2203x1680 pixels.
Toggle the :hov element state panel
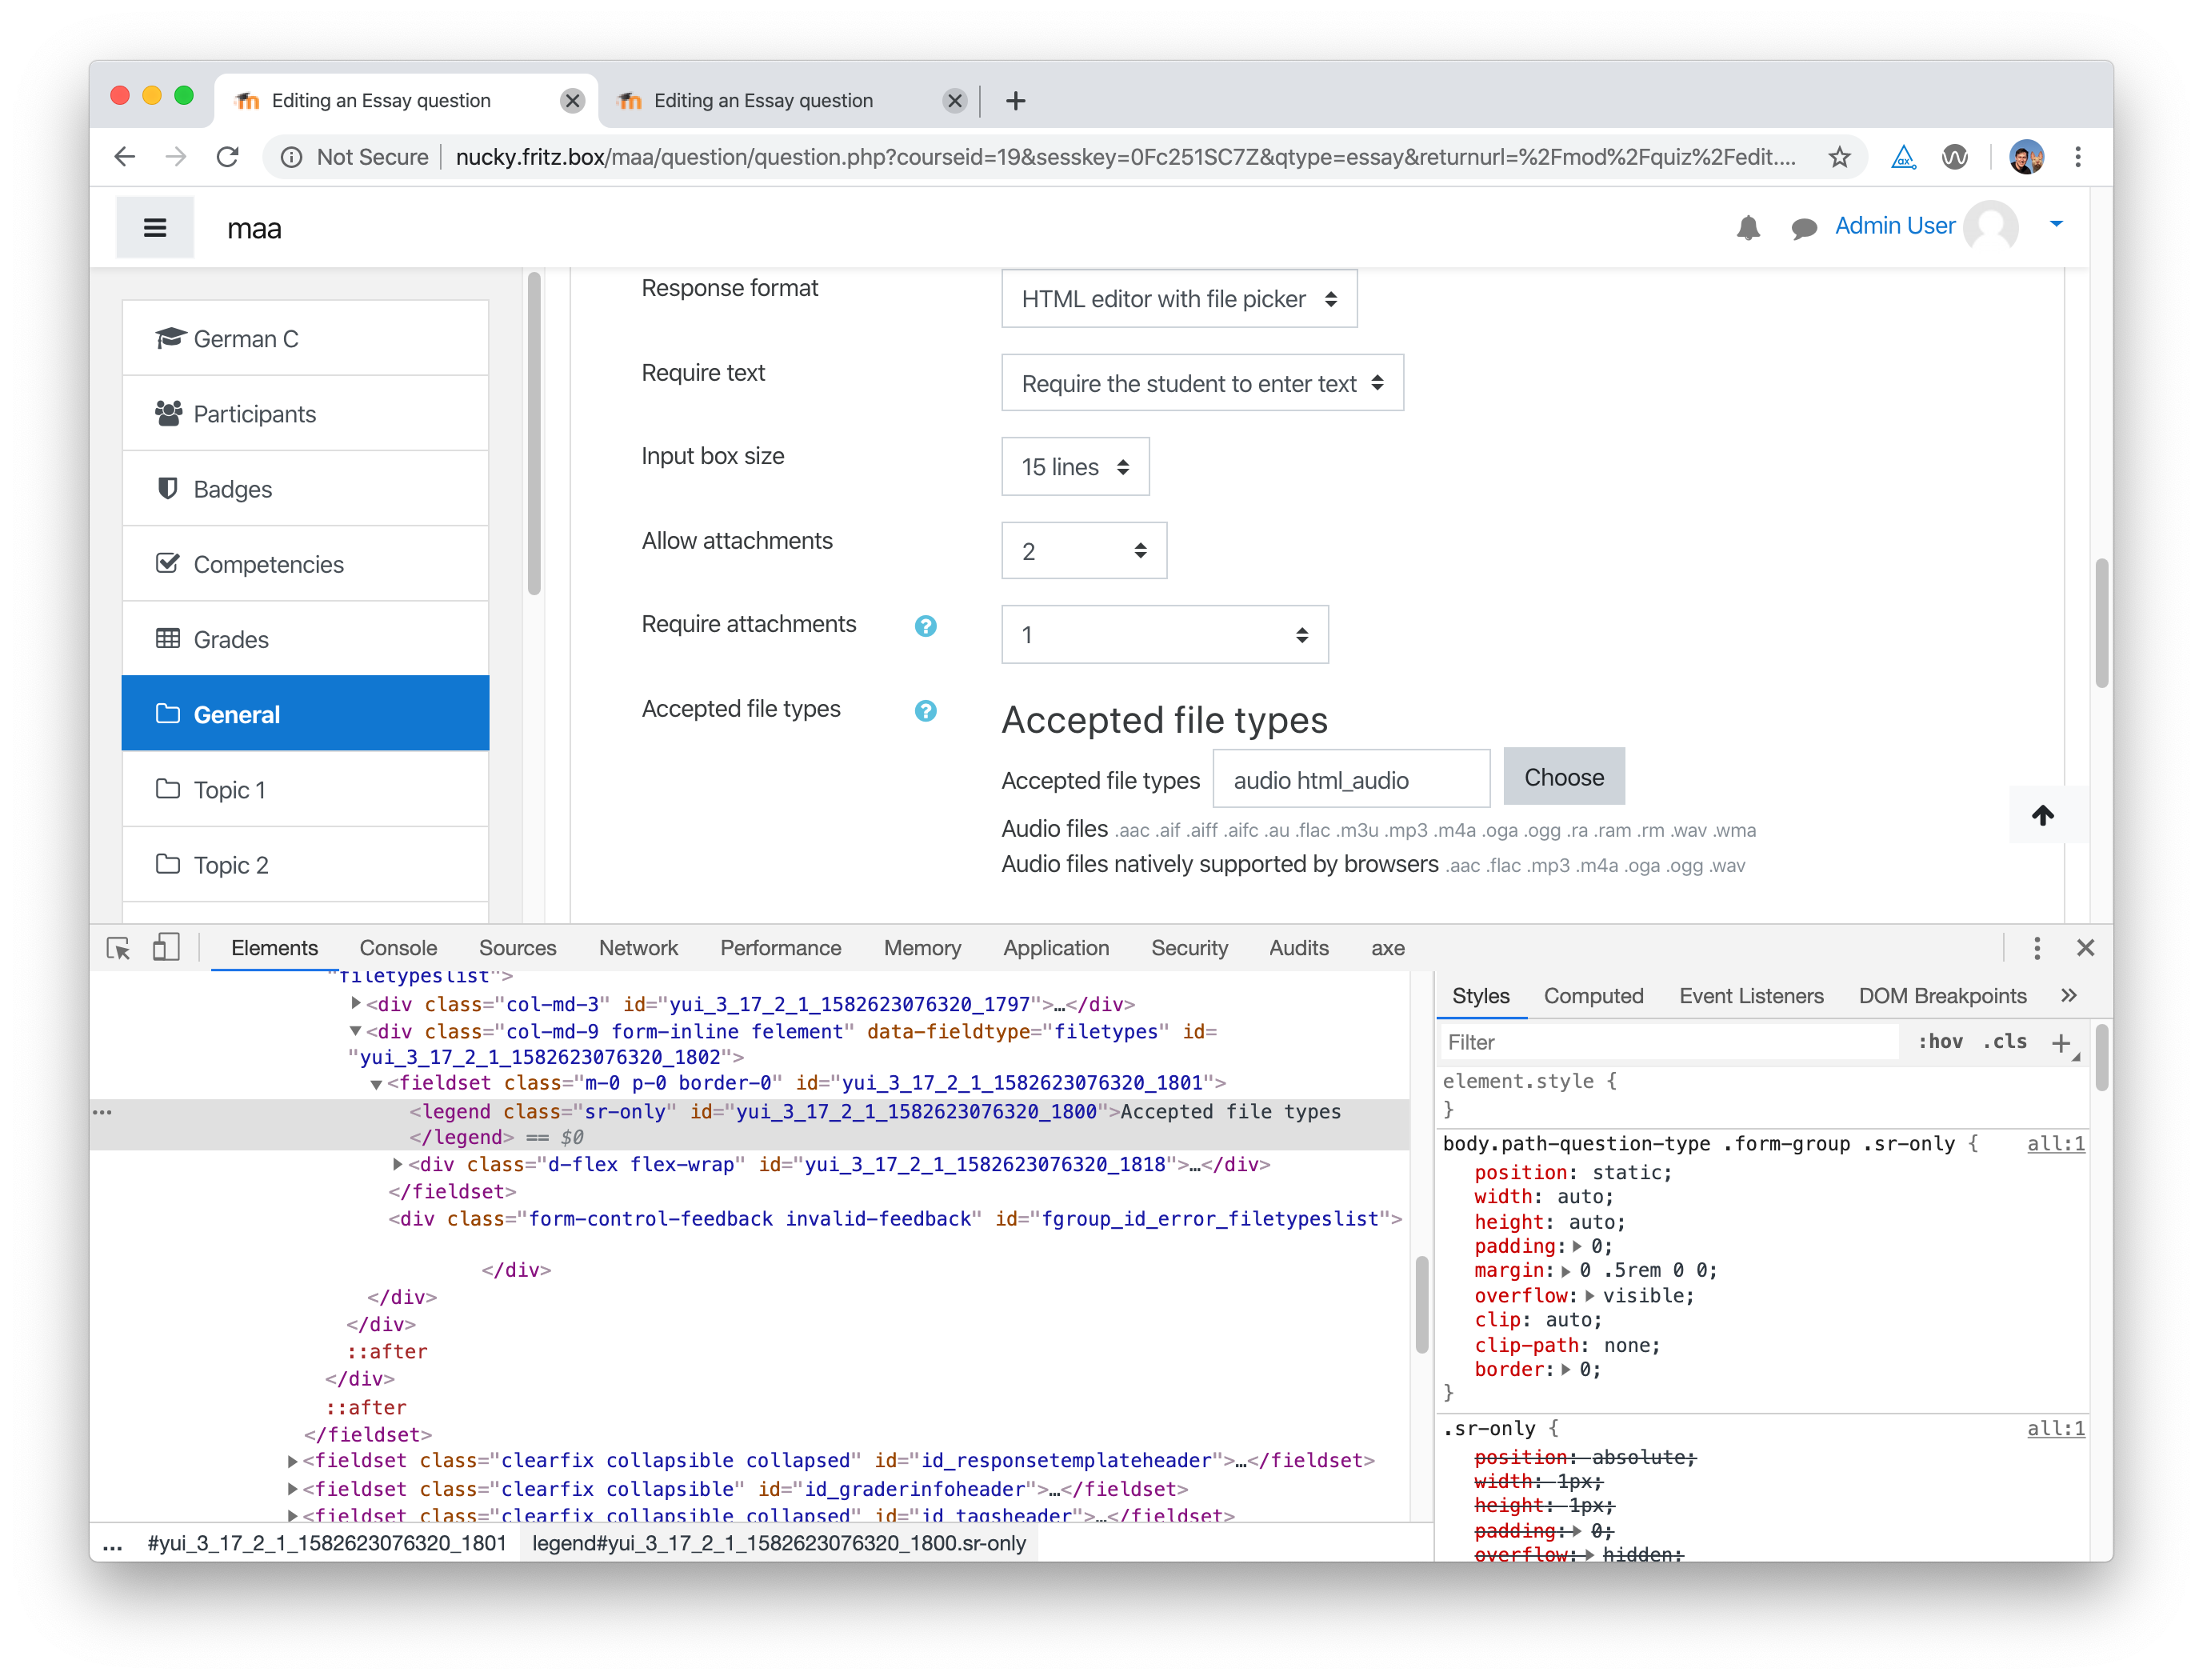click(x=1938, y=1042)
